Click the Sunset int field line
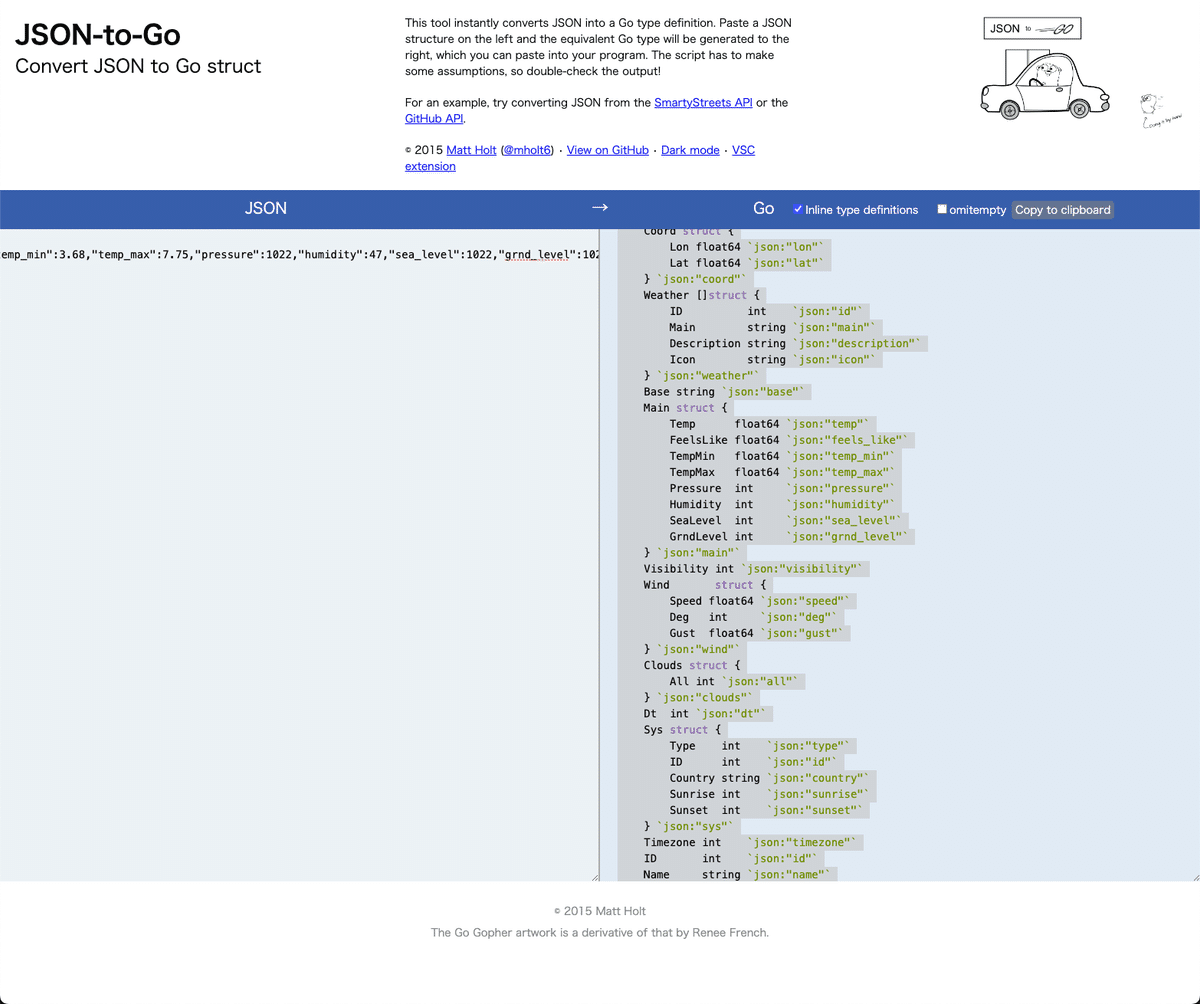Viewport: 1200px width, 1004px height. [x=767, y=810]
